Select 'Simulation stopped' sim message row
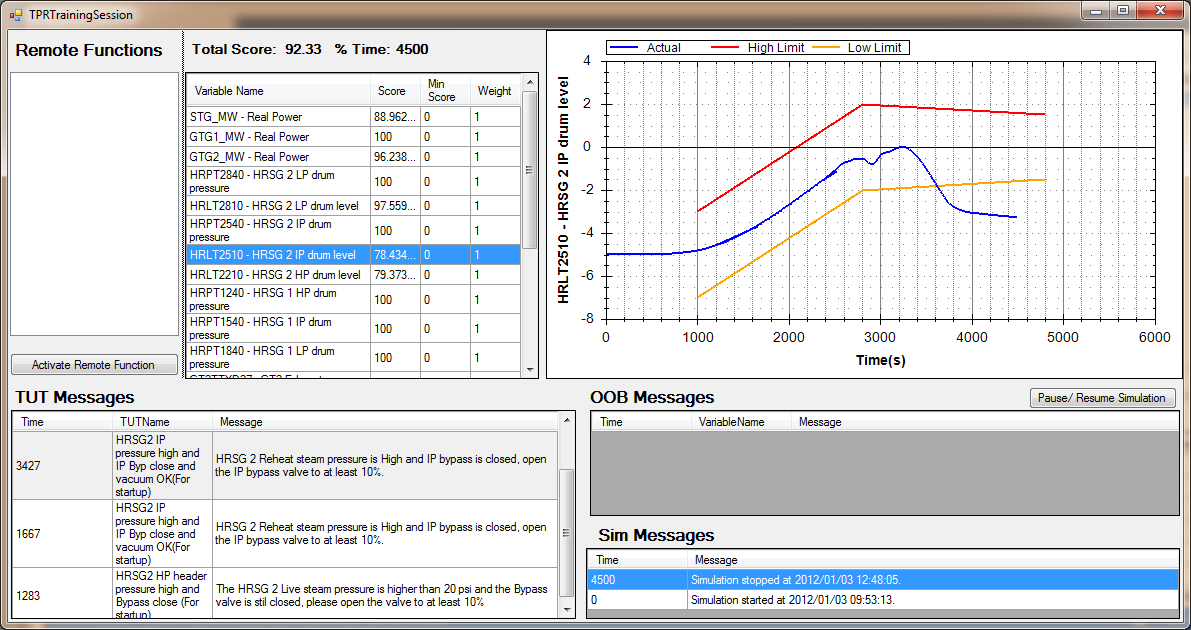Image resolution: width=1191 pixels, height=630 pixels. coord(880,580)
